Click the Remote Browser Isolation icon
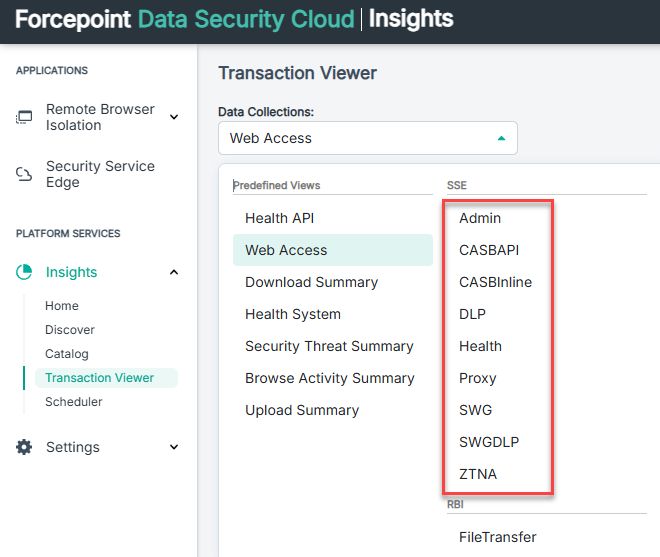Image resolution: width=660 pixels, height=557 pixels. [x=24, y=117]
